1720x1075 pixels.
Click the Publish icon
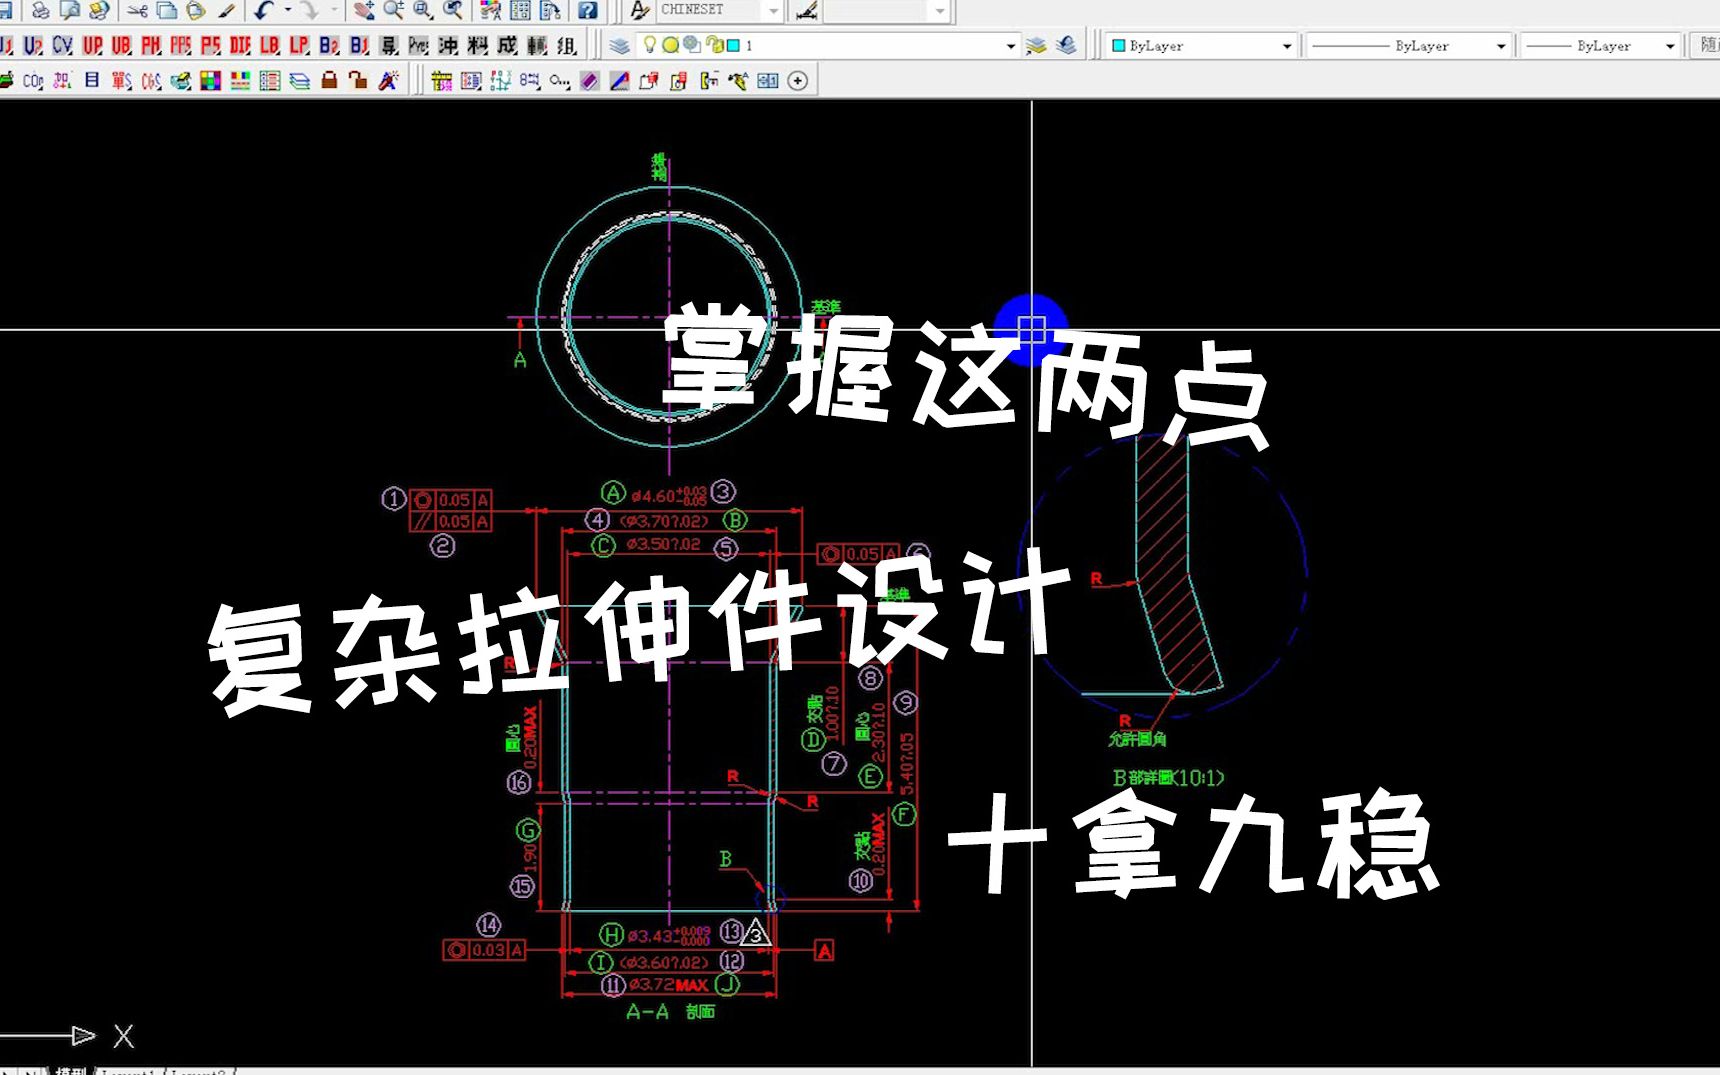coord(99,11)
